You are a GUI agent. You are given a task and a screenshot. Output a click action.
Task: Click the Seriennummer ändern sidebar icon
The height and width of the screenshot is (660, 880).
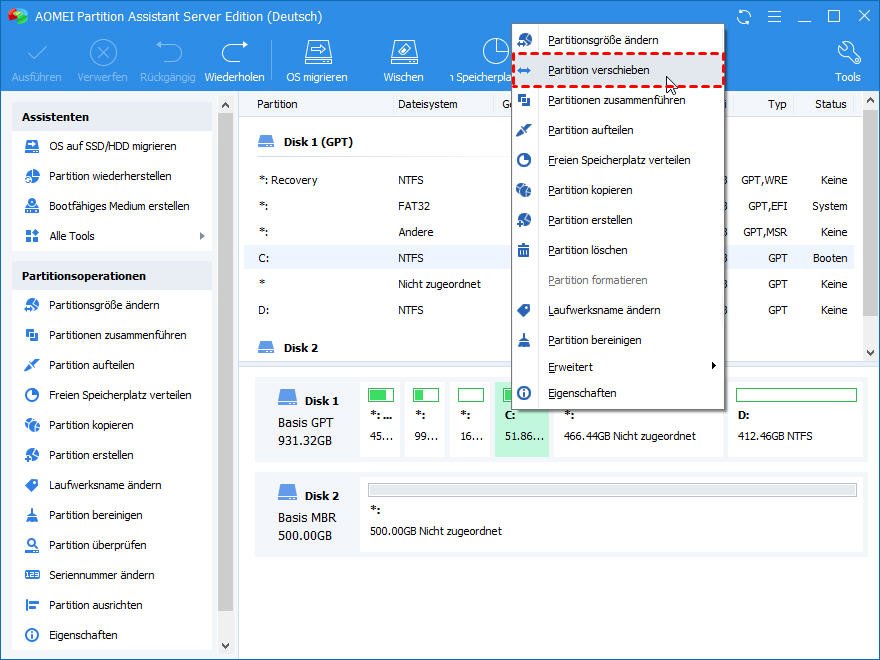click(32, 575)
